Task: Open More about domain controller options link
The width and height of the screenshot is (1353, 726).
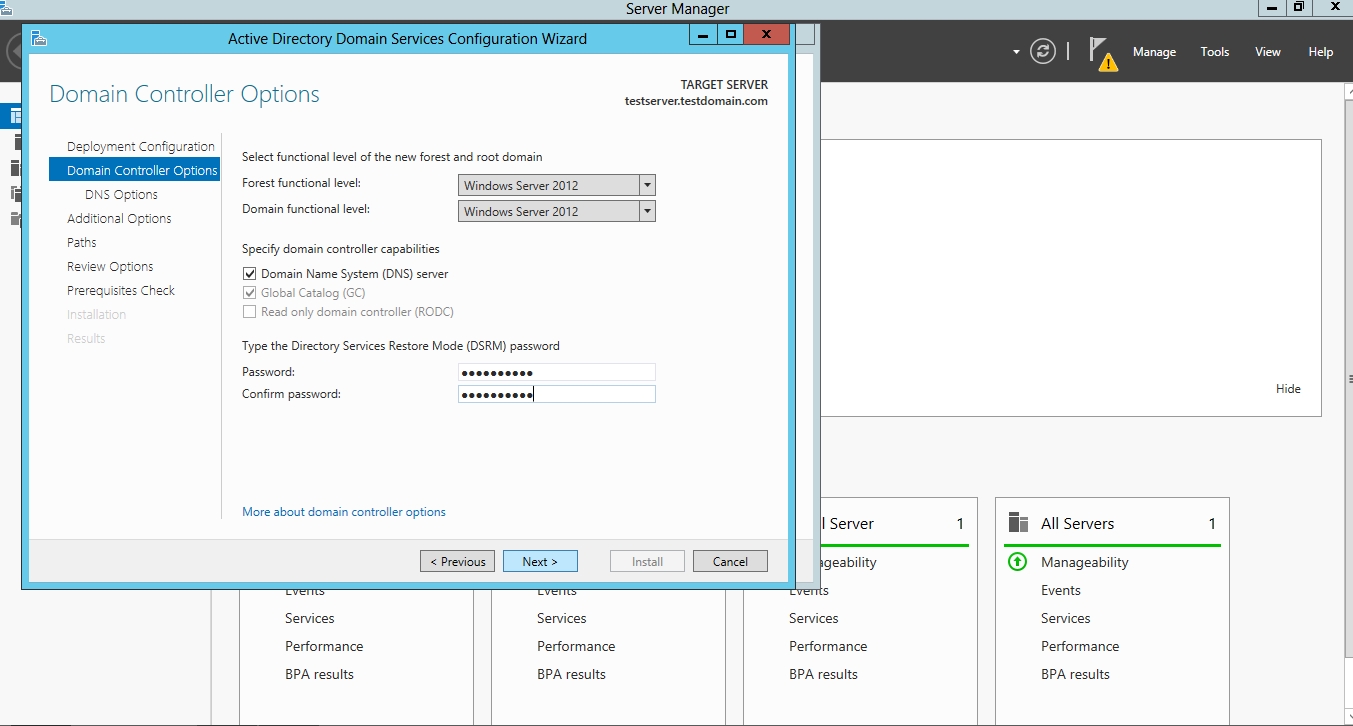Action: pyautogui.click(x=344, y=512)
